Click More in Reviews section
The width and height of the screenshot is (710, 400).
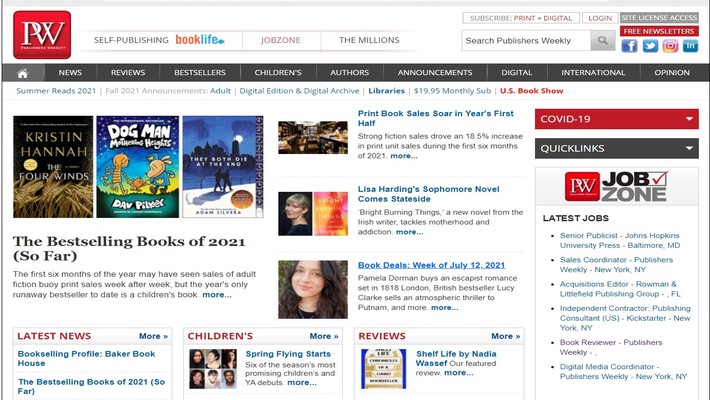point(505,336)
